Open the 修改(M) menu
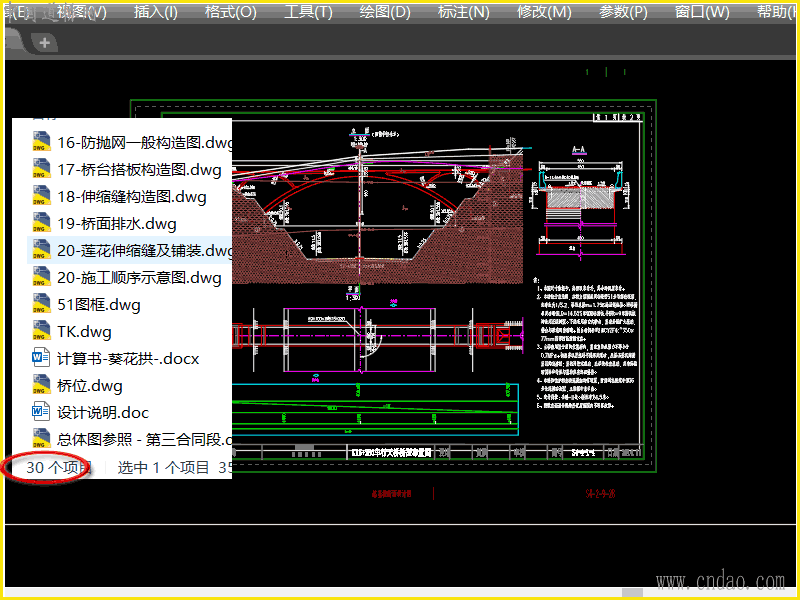 pyautogui.click(x=544, y=12)
